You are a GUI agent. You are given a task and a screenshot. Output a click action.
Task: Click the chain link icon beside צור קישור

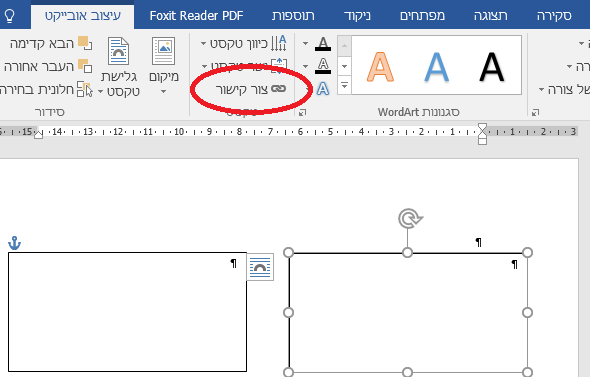pos(278,89)
